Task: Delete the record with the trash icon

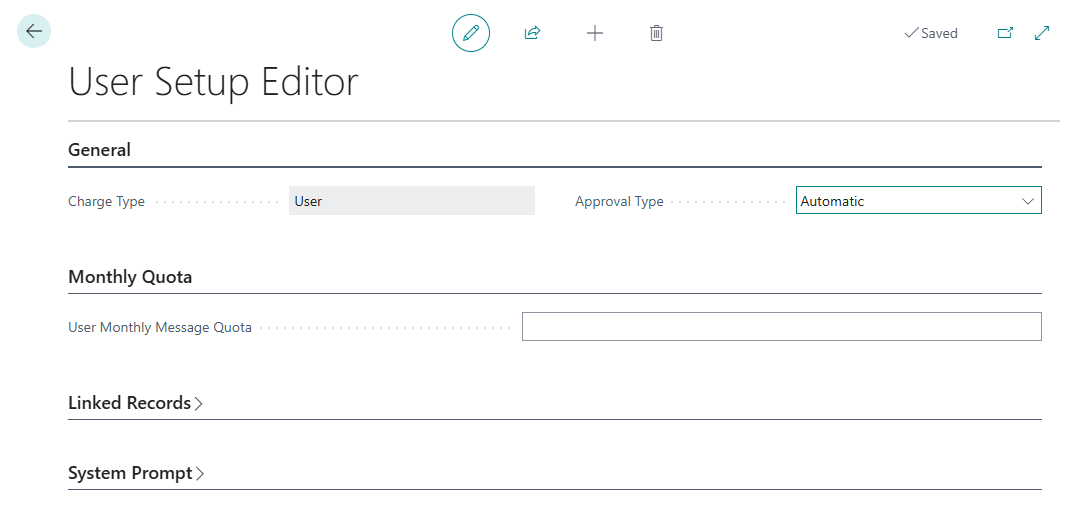Action: 656,33
